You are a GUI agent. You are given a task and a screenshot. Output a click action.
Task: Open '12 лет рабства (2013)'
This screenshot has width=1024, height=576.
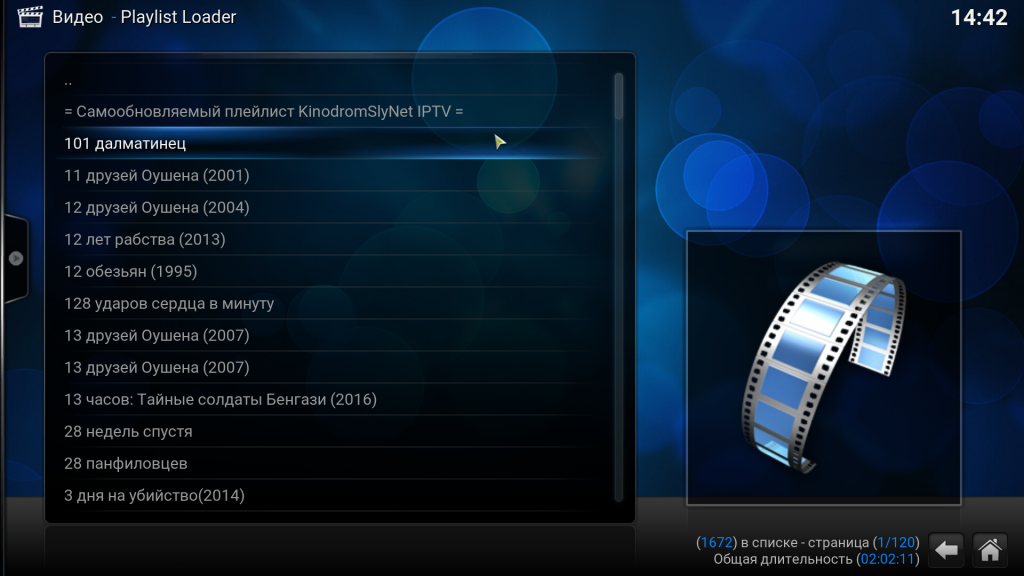pyautogui.click(x=144, y=239)
